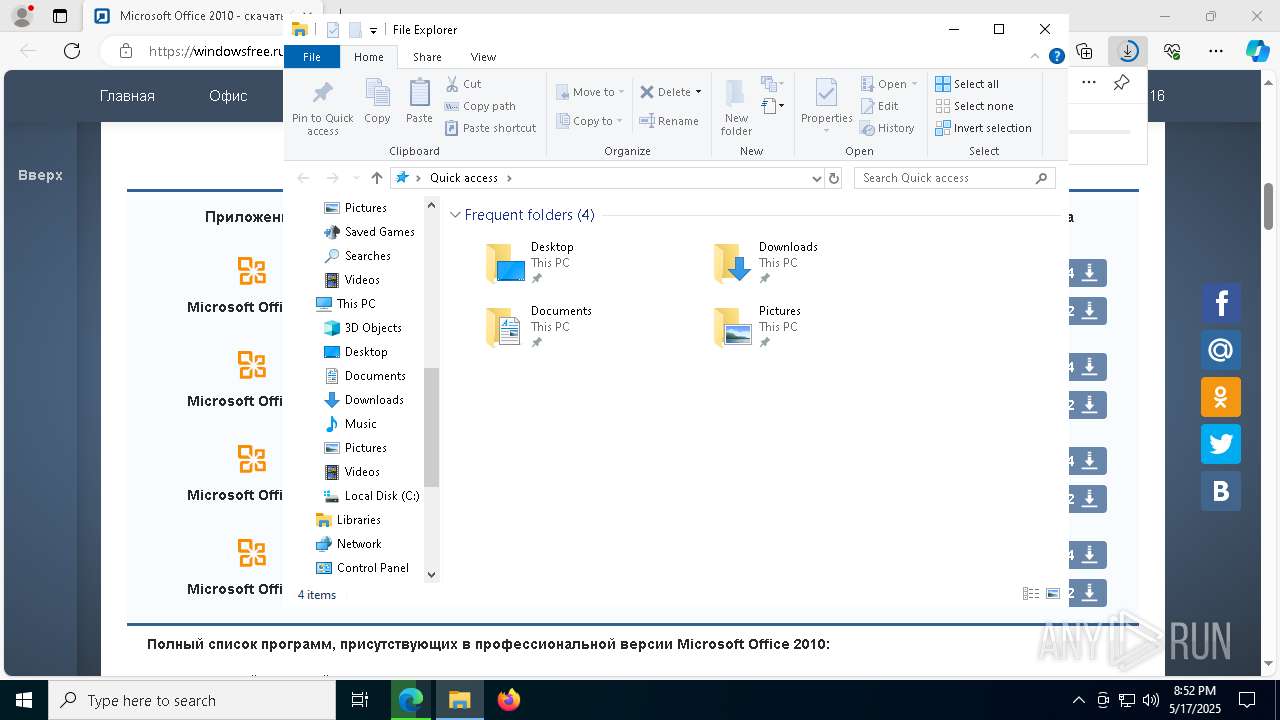Image resolution: width=1280 pixels, height=720 pixels.
Task: Click Explorer Help question mark icon
Action: pyautogui.click(x=1056, y=57)
